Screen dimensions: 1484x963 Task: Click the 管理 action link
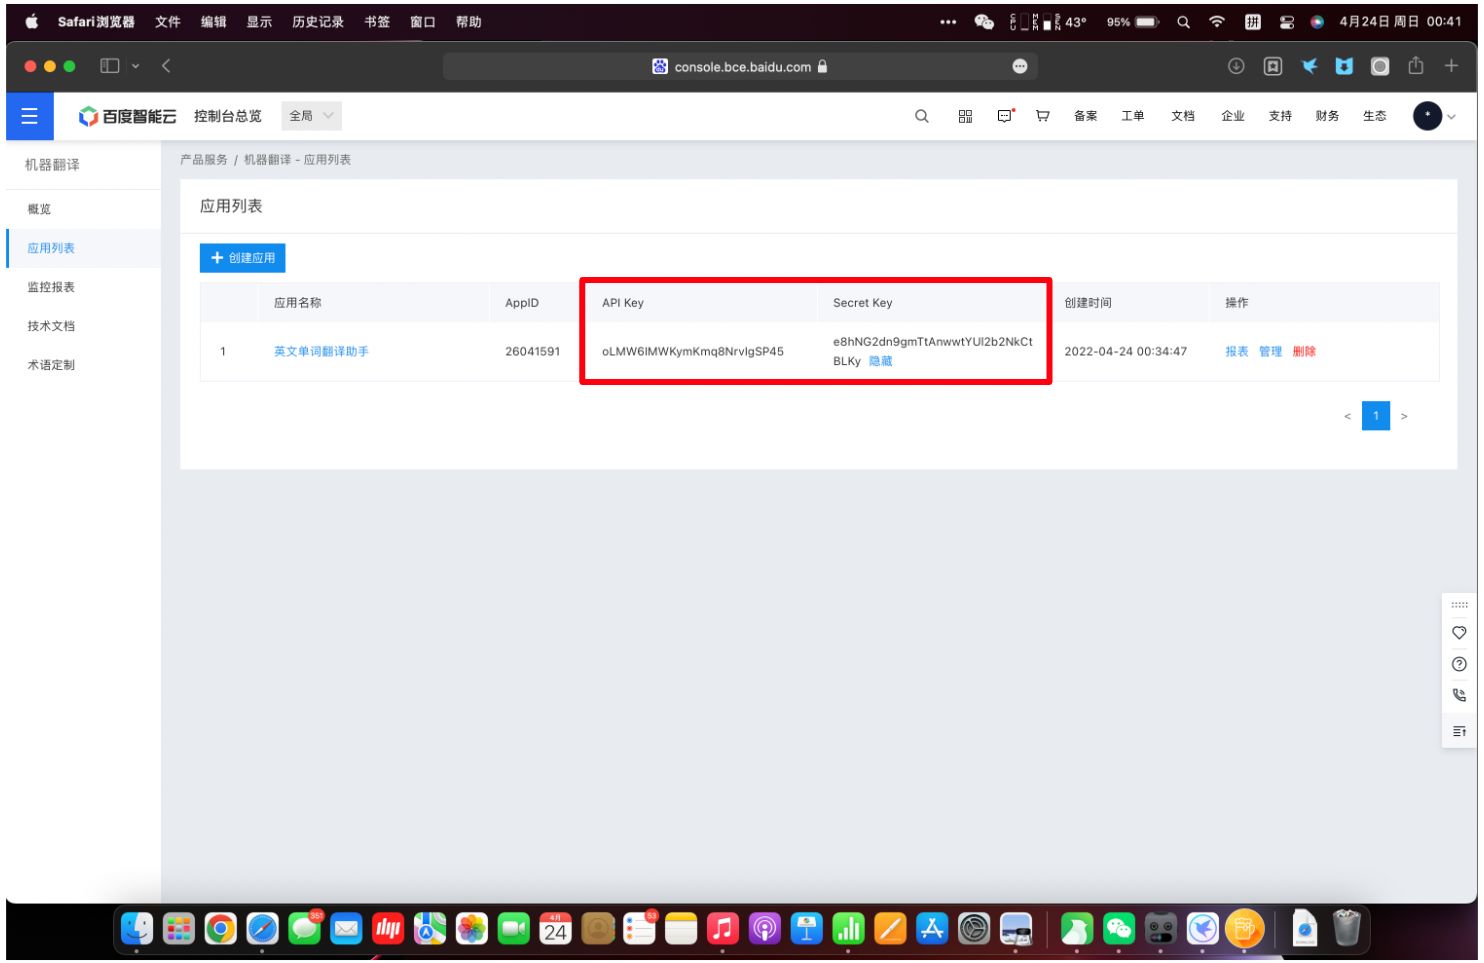(1270, 352)
